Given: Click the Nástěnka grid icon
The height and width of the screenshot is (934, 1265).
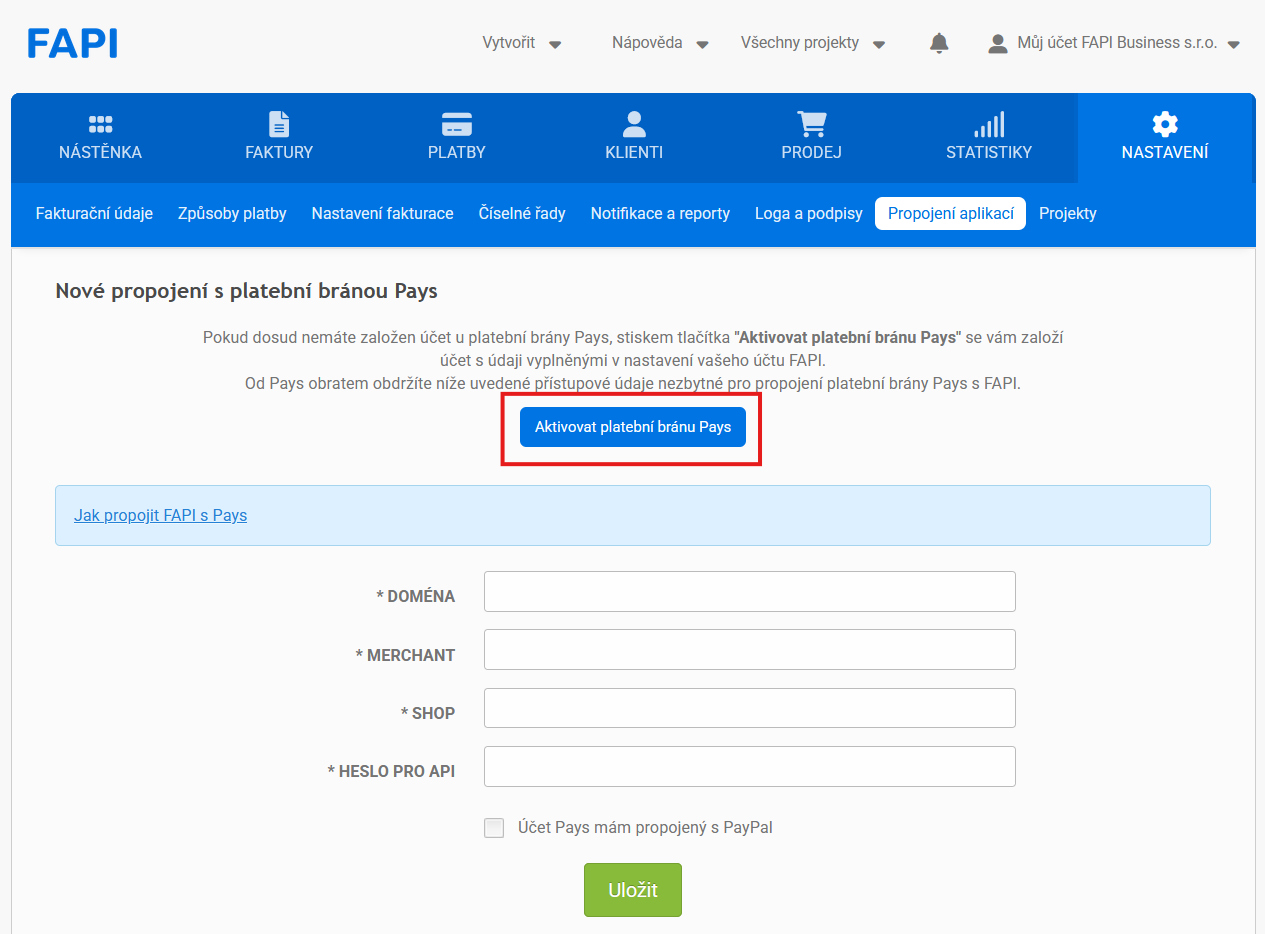Looking at the screenshot, I should [100, 124].
